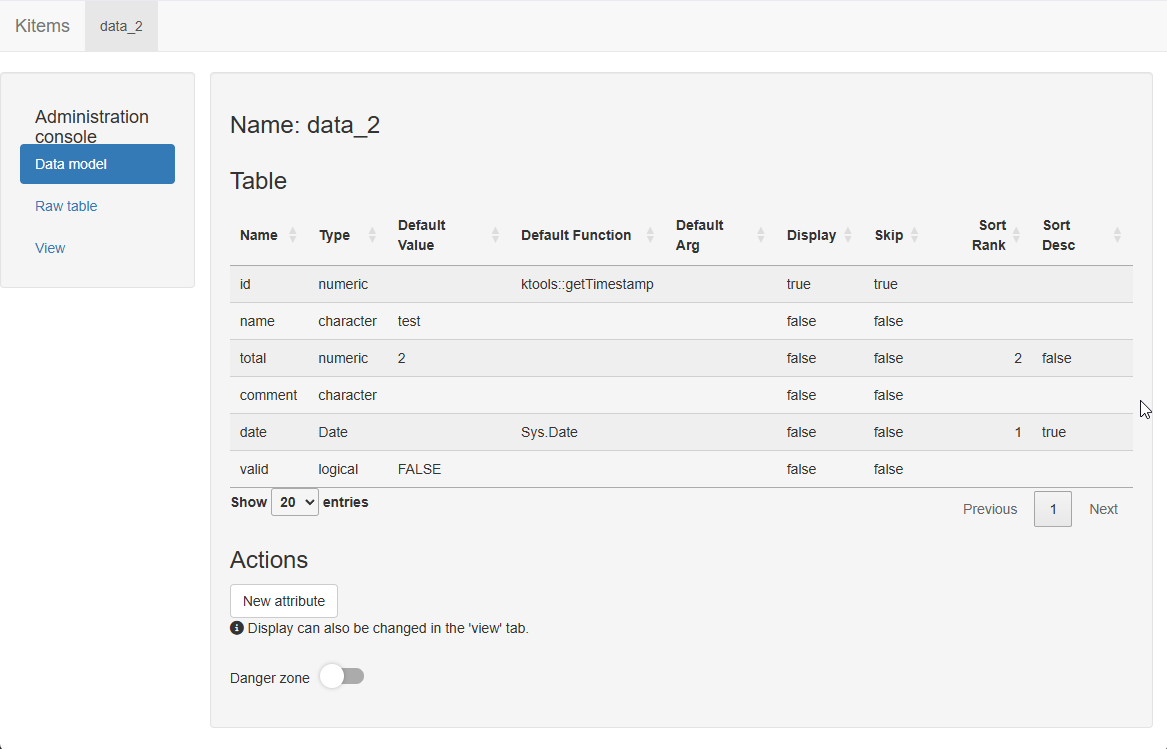Click Default Value column sort arrows
The width and height of the screenshot is (1167, 749).
[x=495, y=235]
